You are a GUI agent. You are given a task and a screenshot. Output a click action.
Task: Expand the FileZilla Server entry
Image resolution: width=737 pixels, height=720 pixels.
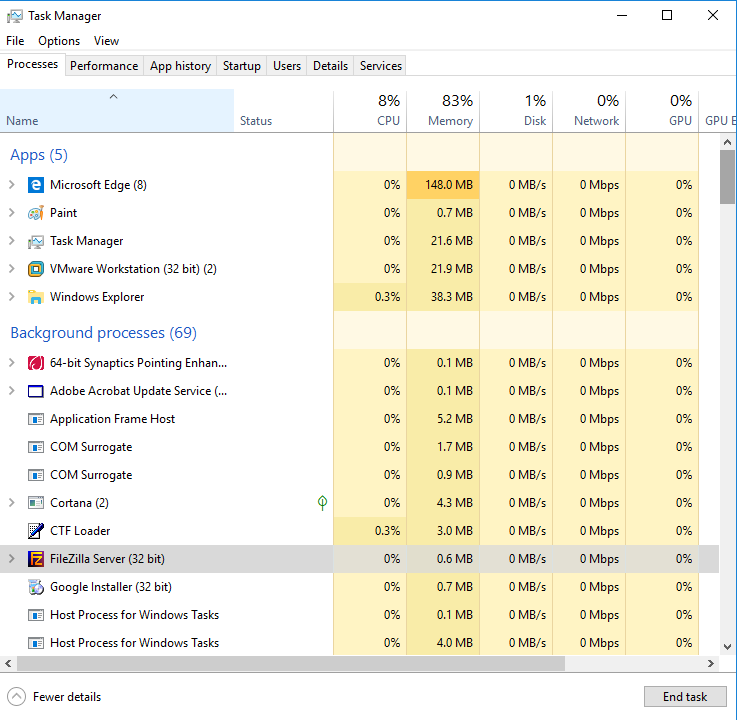pos(12,559)
